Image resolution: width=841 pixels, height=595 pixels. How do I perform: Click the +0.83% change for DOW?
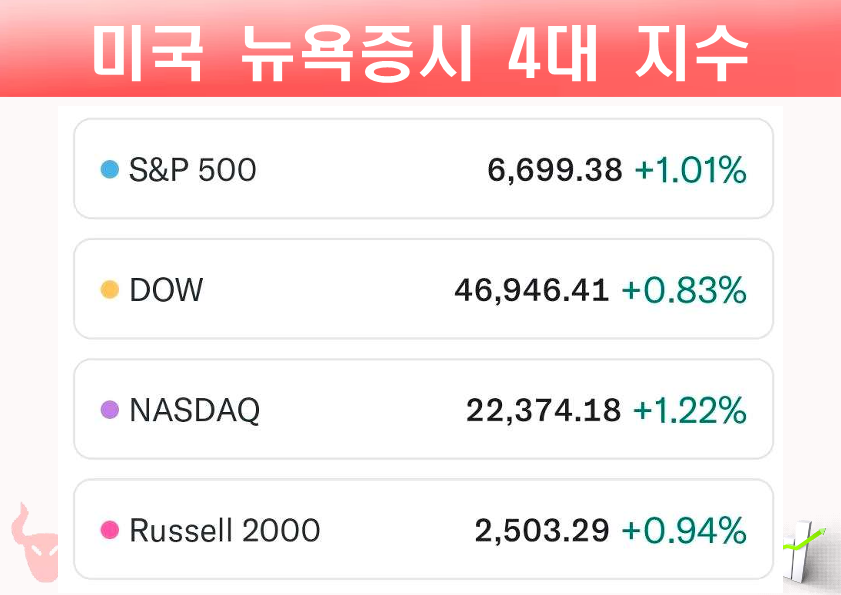coord(684,290)
